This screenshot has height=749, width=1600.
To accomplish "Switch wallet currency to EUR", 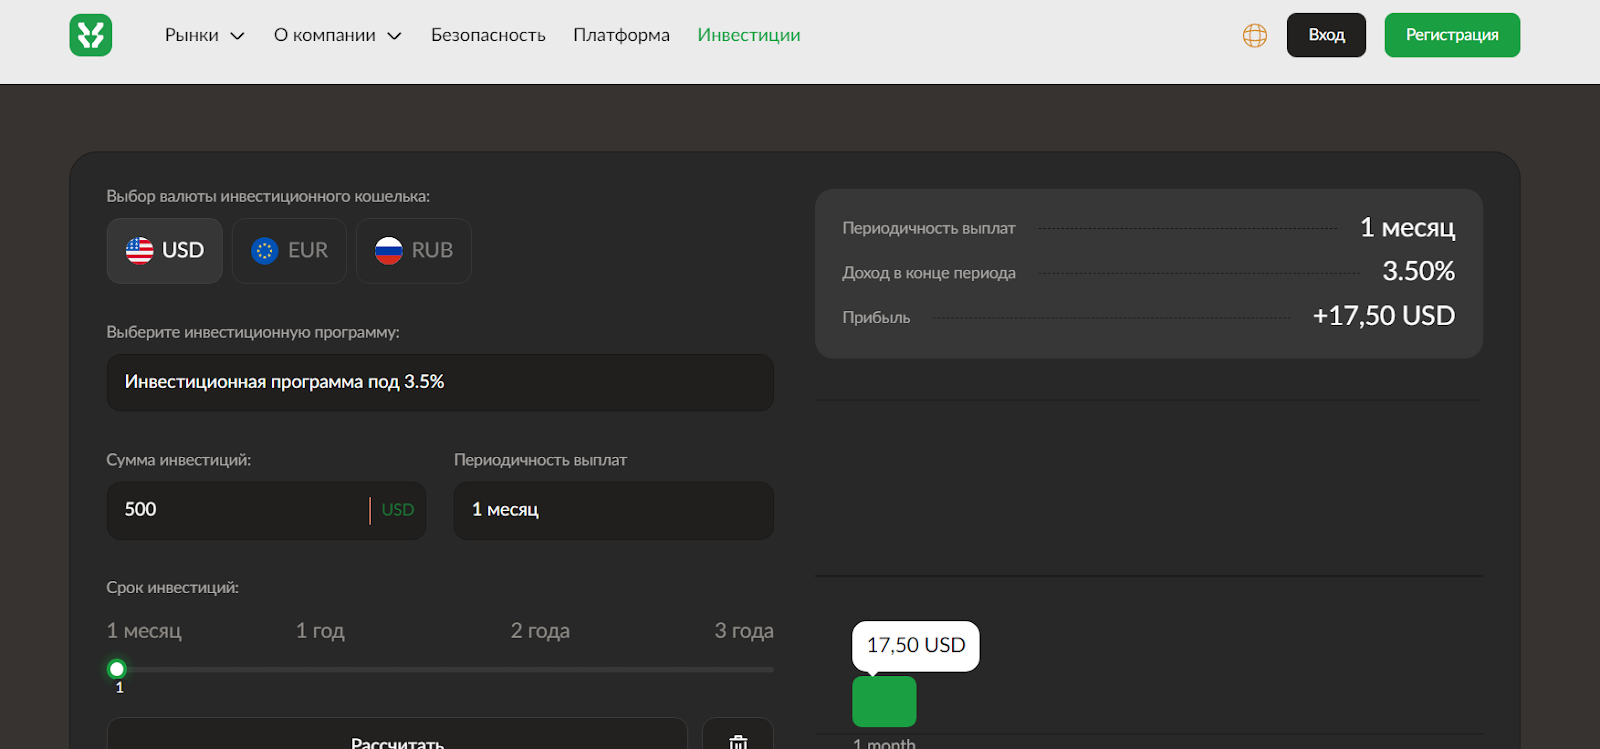I will pyautogui.click(x=289, y=251).
